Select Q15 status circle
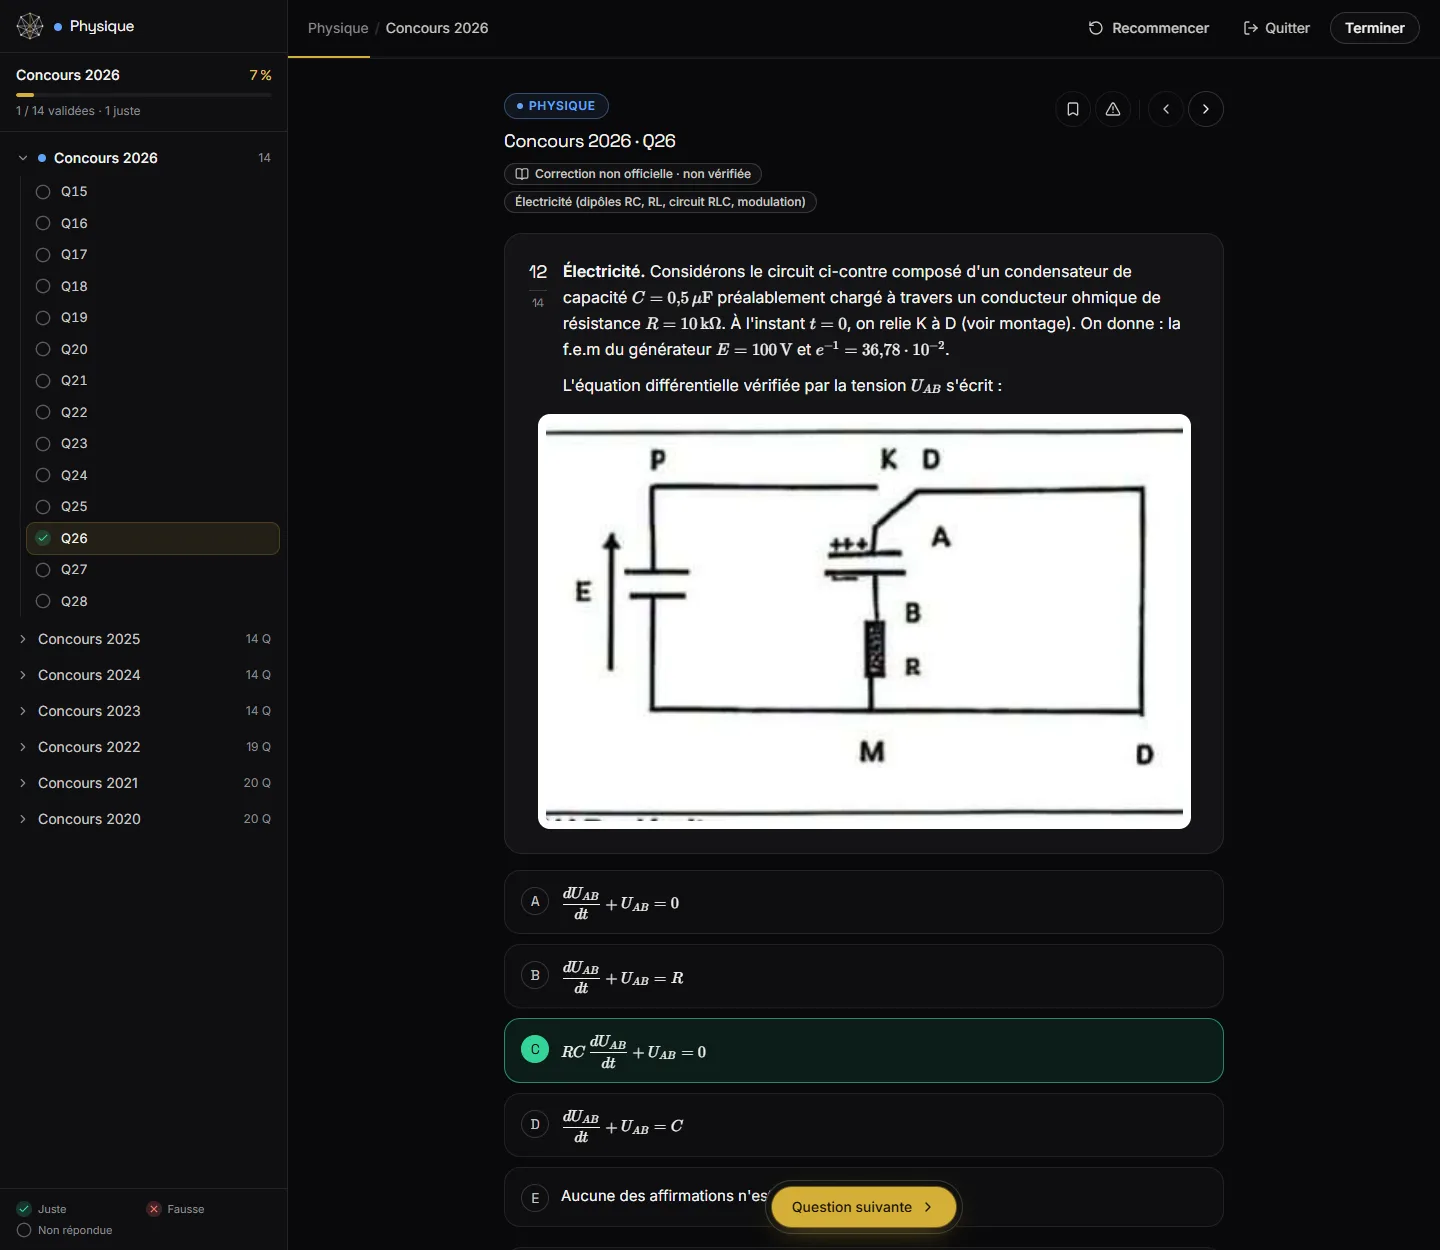 pyautogui.click(x=43, y=192)
